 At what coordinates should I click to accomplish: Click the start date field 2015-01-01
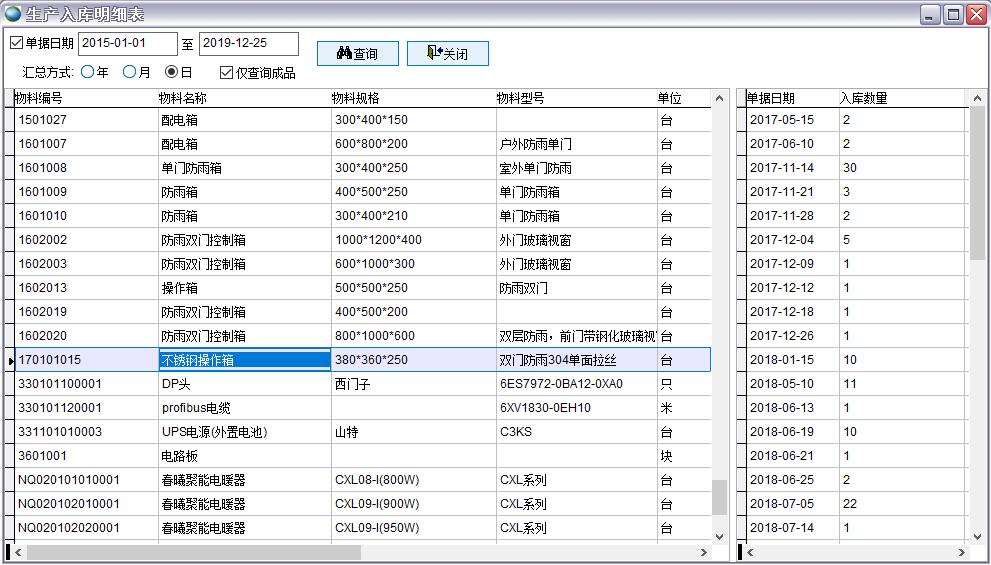[127, 43]
